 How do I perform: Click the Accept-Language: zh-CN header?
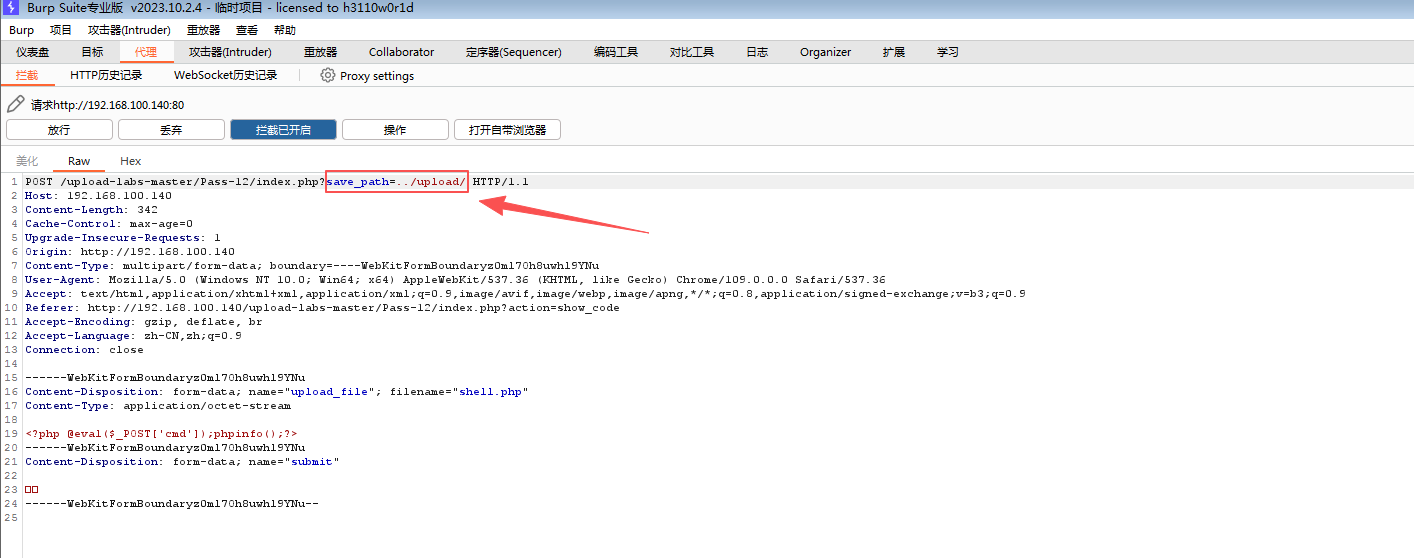[133, 336]
